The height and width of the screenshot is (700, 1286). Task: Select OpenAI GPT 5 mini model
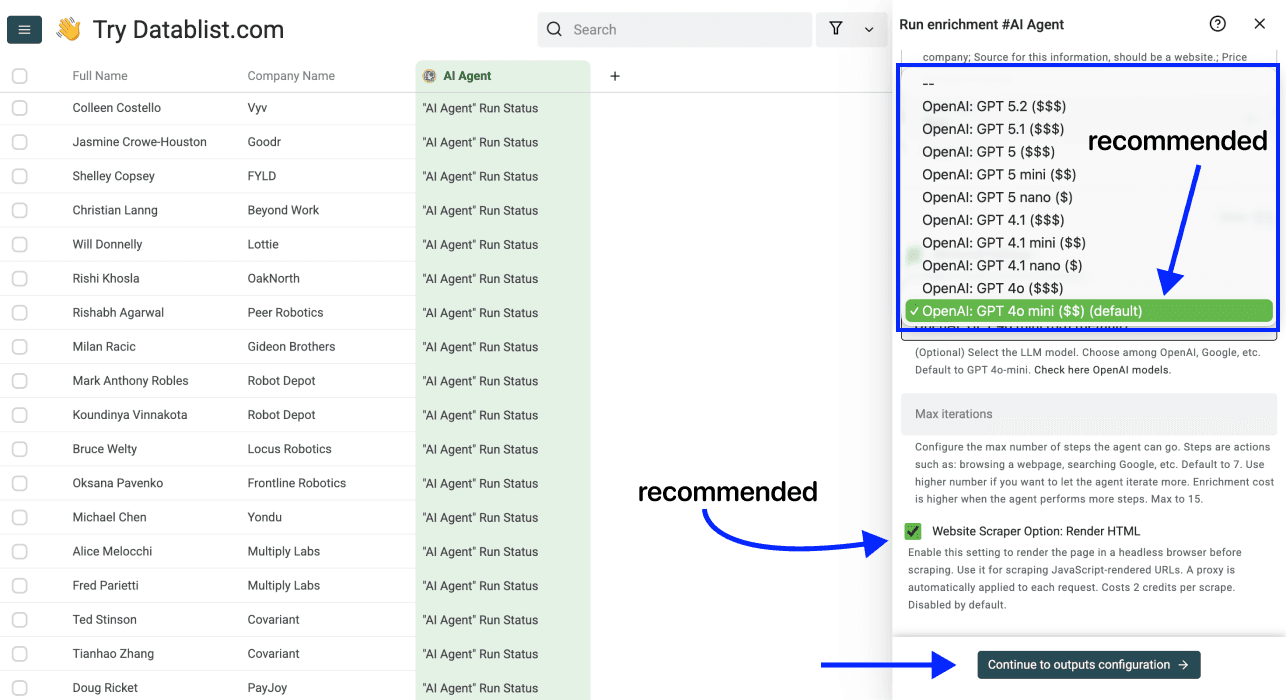coord(1000,174)
